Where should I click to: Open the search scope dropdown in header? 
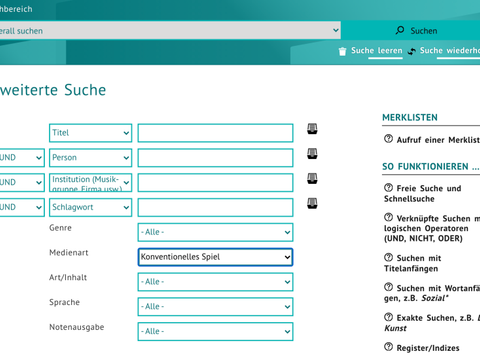(x=169, y=31)
